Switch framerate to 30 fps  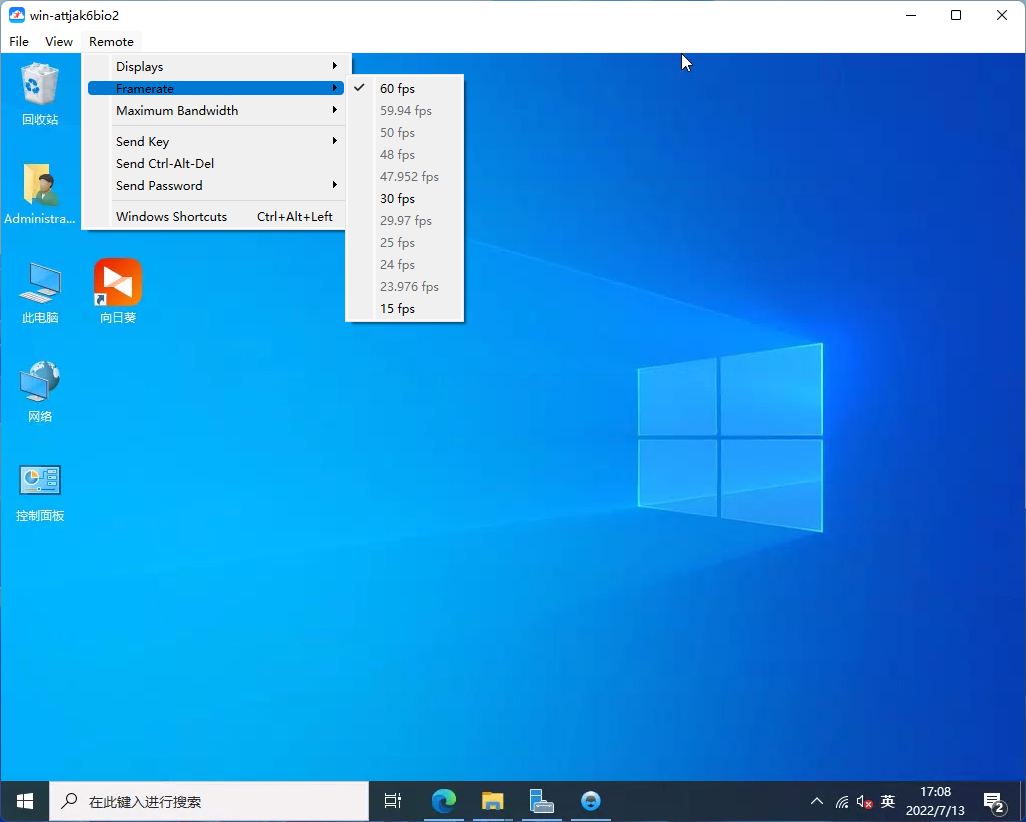397,199
